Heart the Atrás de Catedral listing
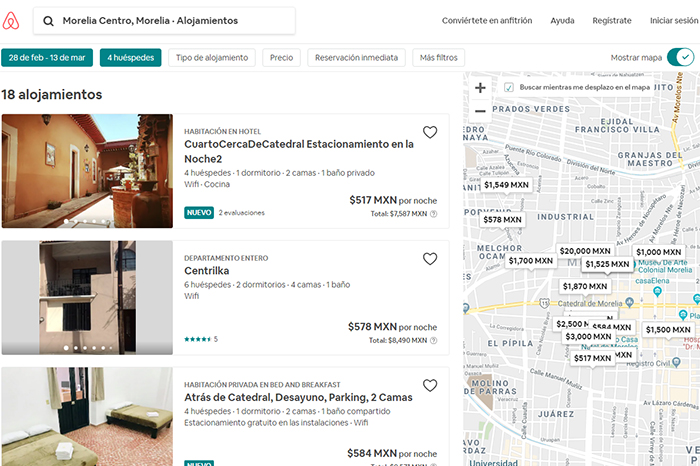The height and width of the screenshot is (466, 700). point(430,385)
